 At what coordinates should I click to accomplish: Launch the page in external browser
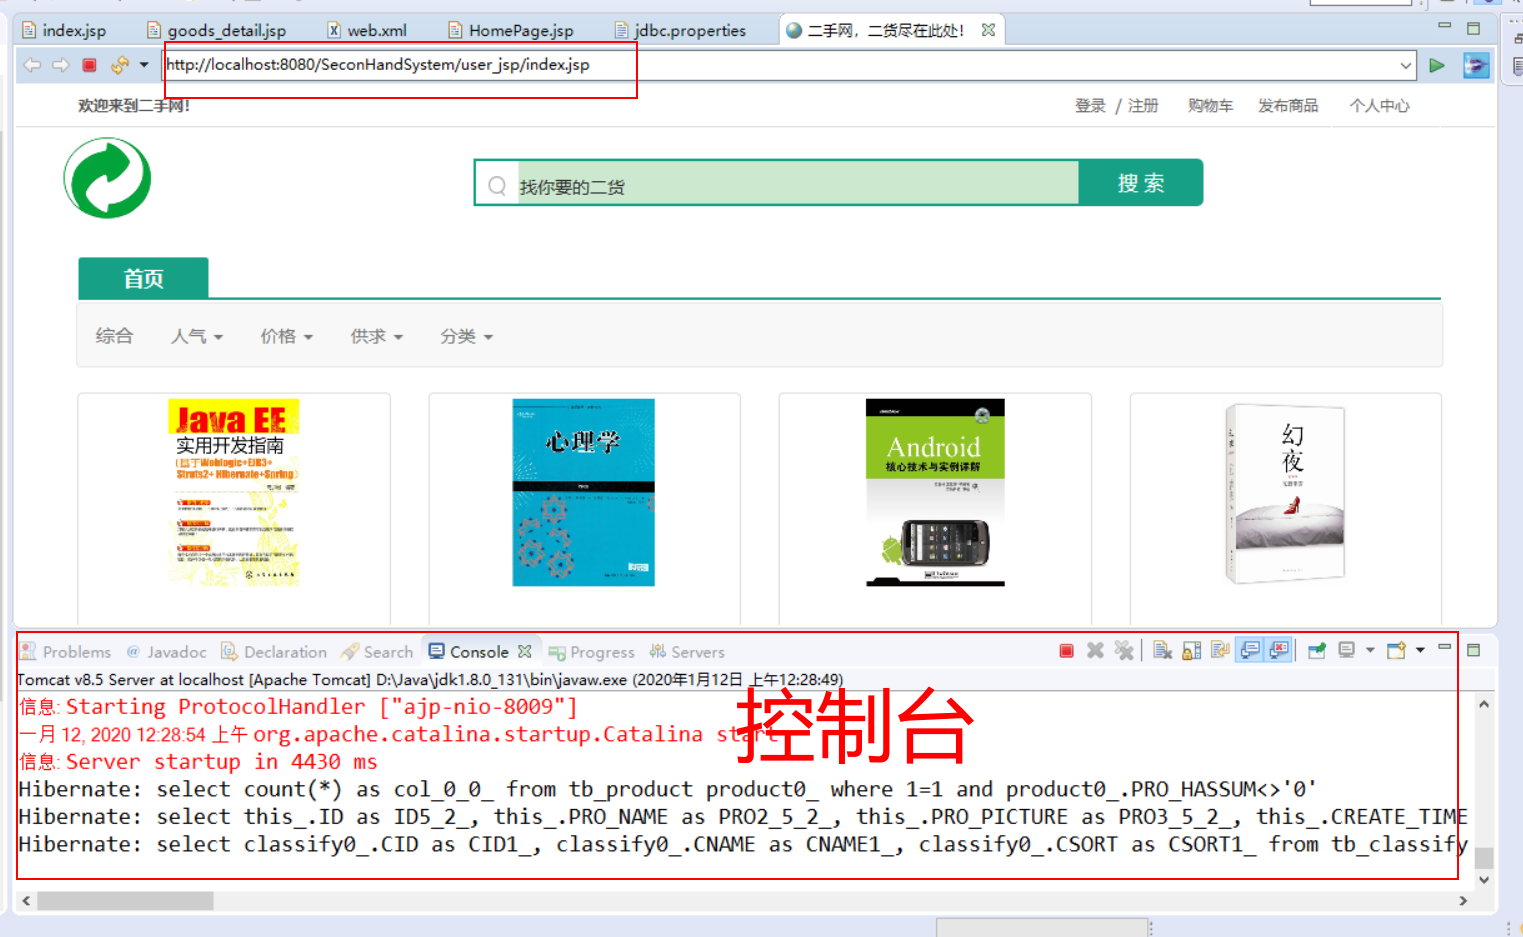[1476, 65]
